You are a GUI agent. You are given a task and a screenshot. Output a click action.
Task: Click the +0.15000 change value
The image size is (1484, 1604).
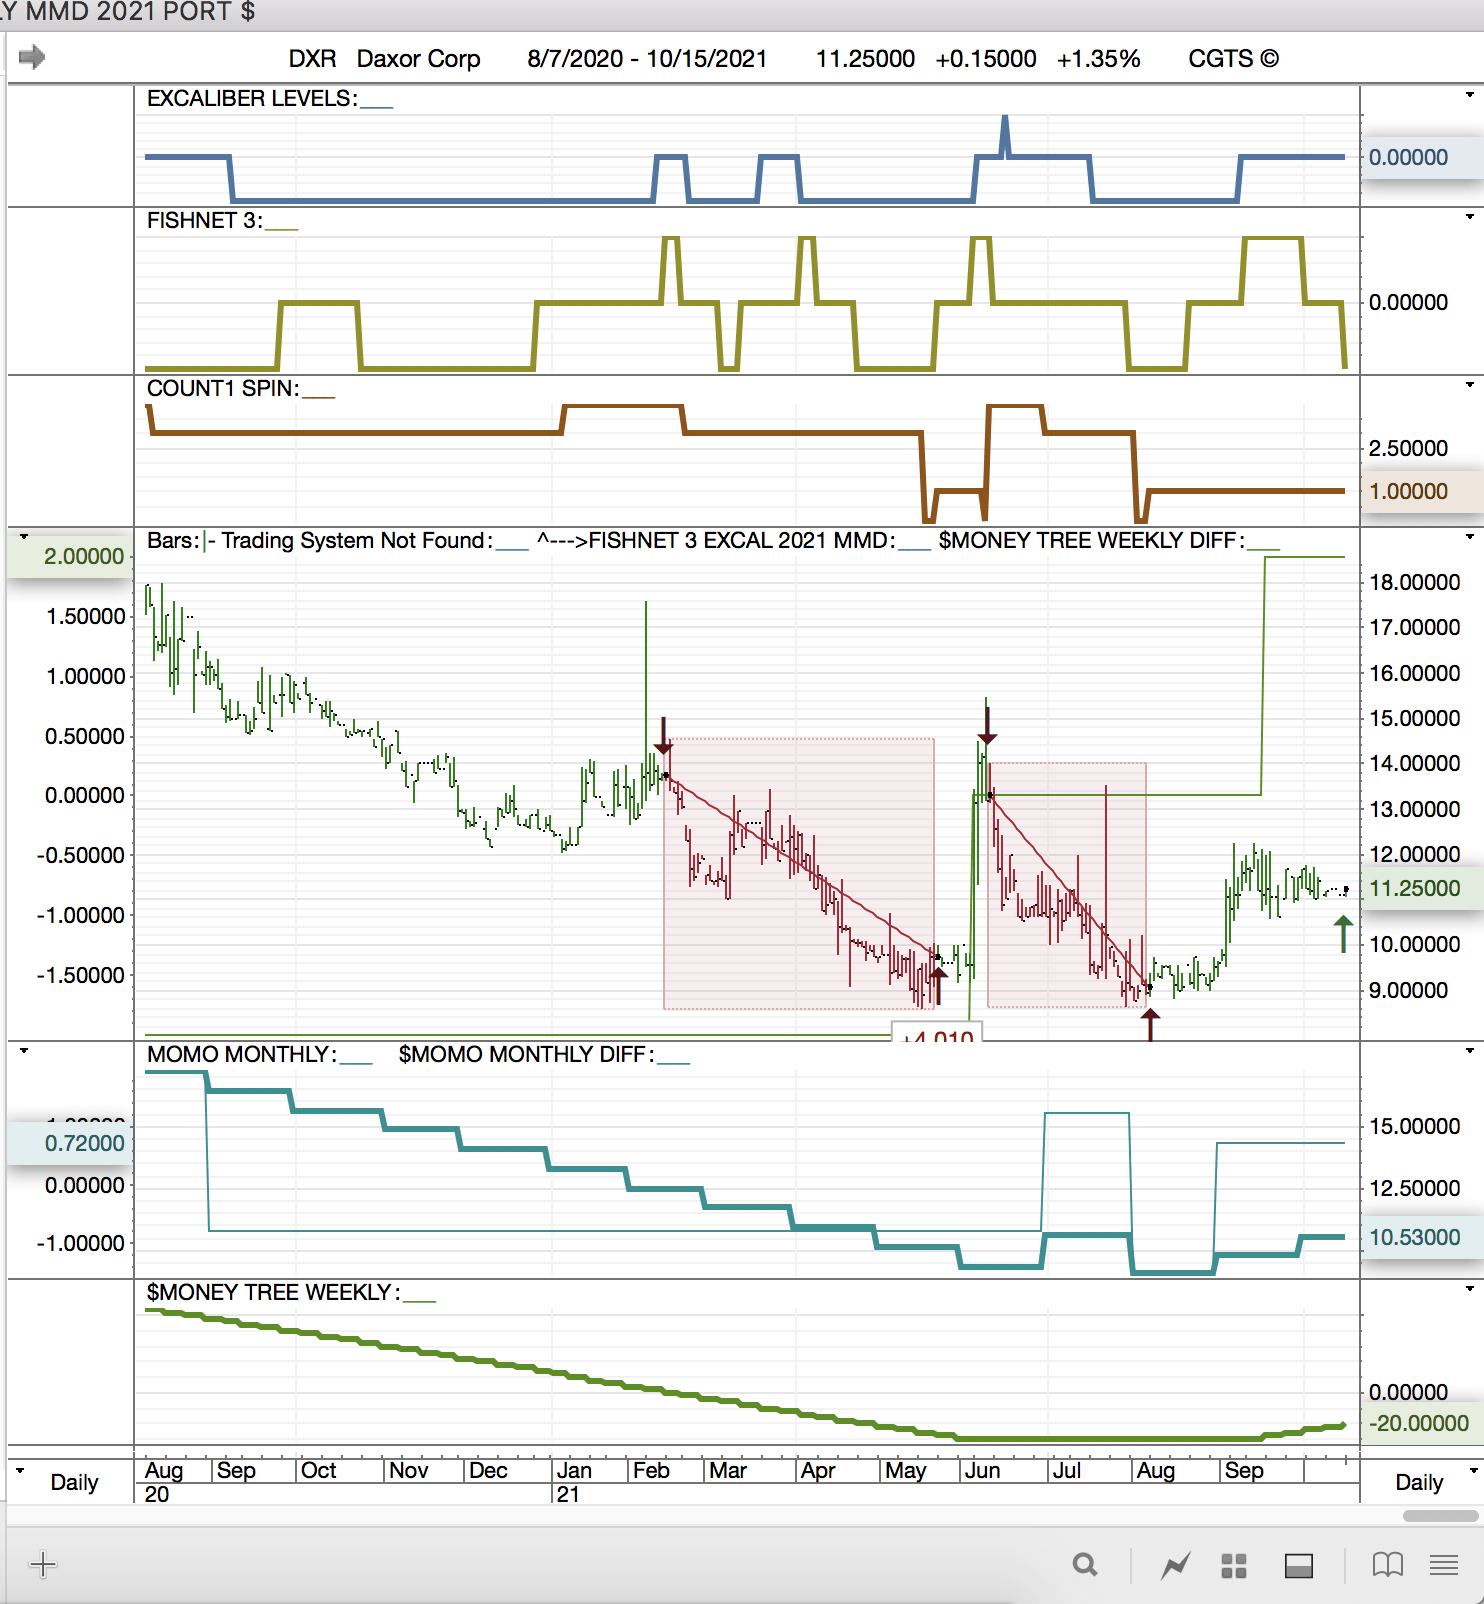[x=986, y=59]
